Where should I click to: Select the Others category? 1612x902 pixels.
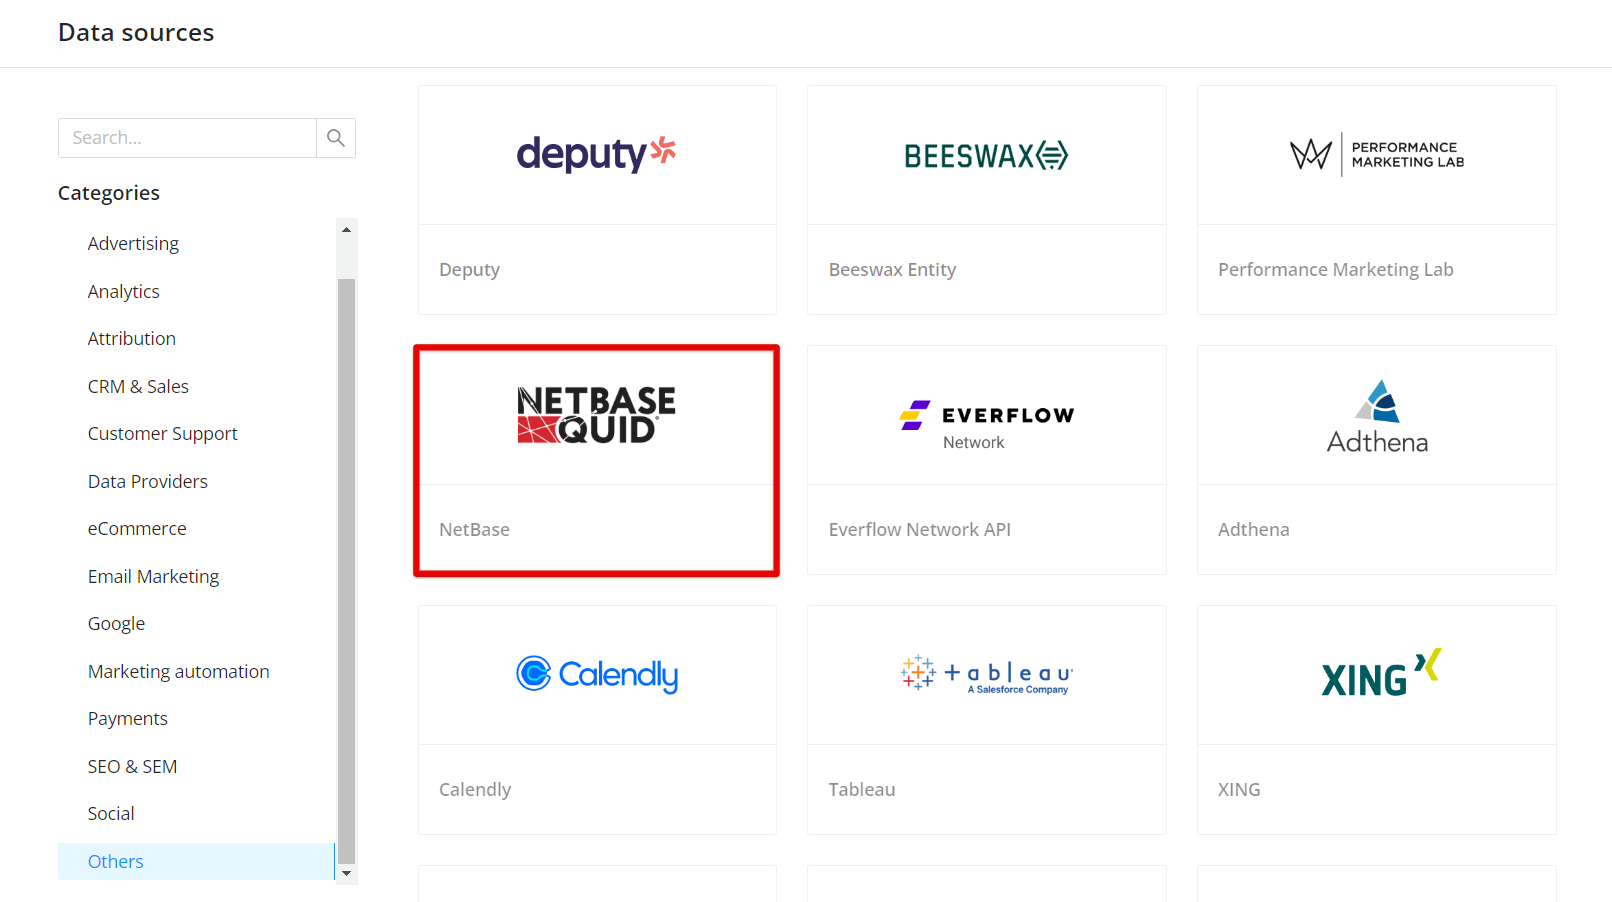[x=115, y=861]
